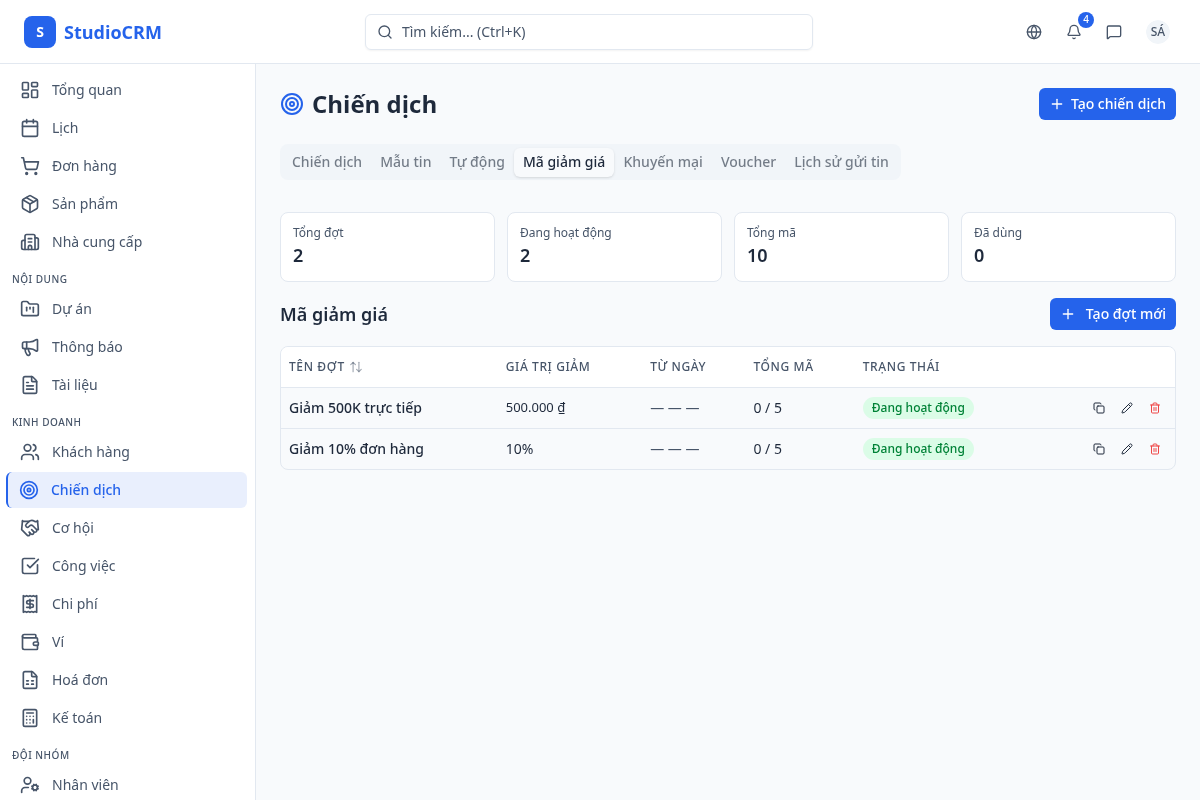Delete the Giảm 10% đơn hàng row

tap(1155, 449)
